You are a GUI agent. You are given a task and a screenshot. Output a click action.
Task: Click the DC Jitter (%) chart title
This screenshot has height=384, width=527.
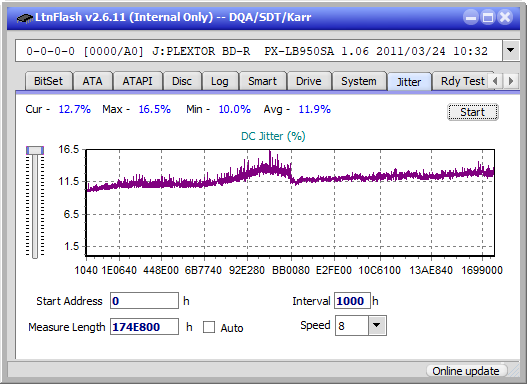pyautogui.click(x=273, y=136)
